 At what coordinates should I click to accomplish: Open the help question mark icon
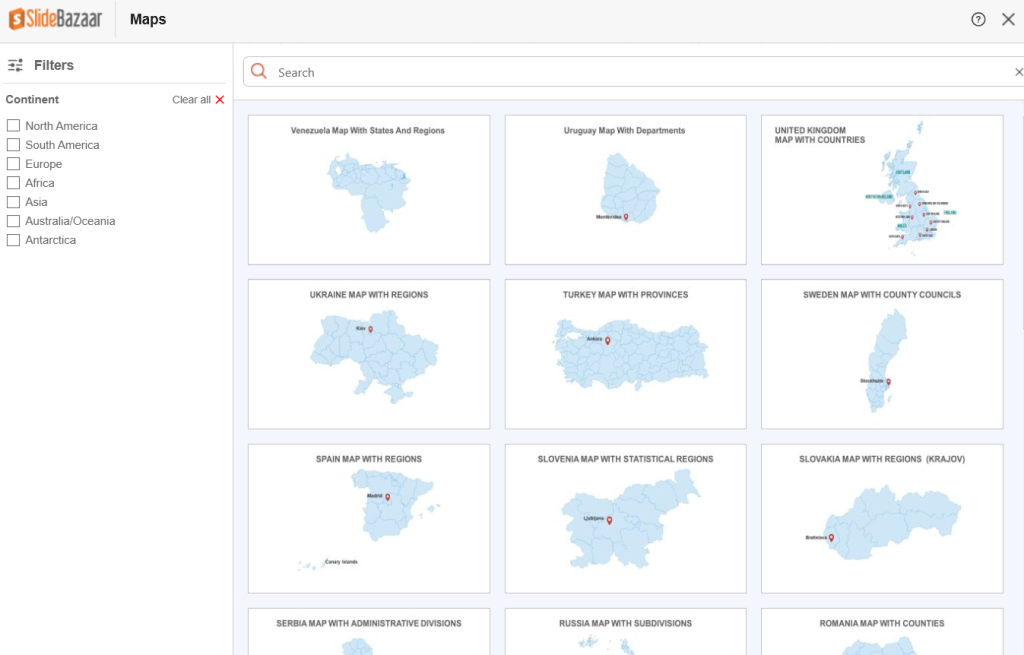point(978,19)
